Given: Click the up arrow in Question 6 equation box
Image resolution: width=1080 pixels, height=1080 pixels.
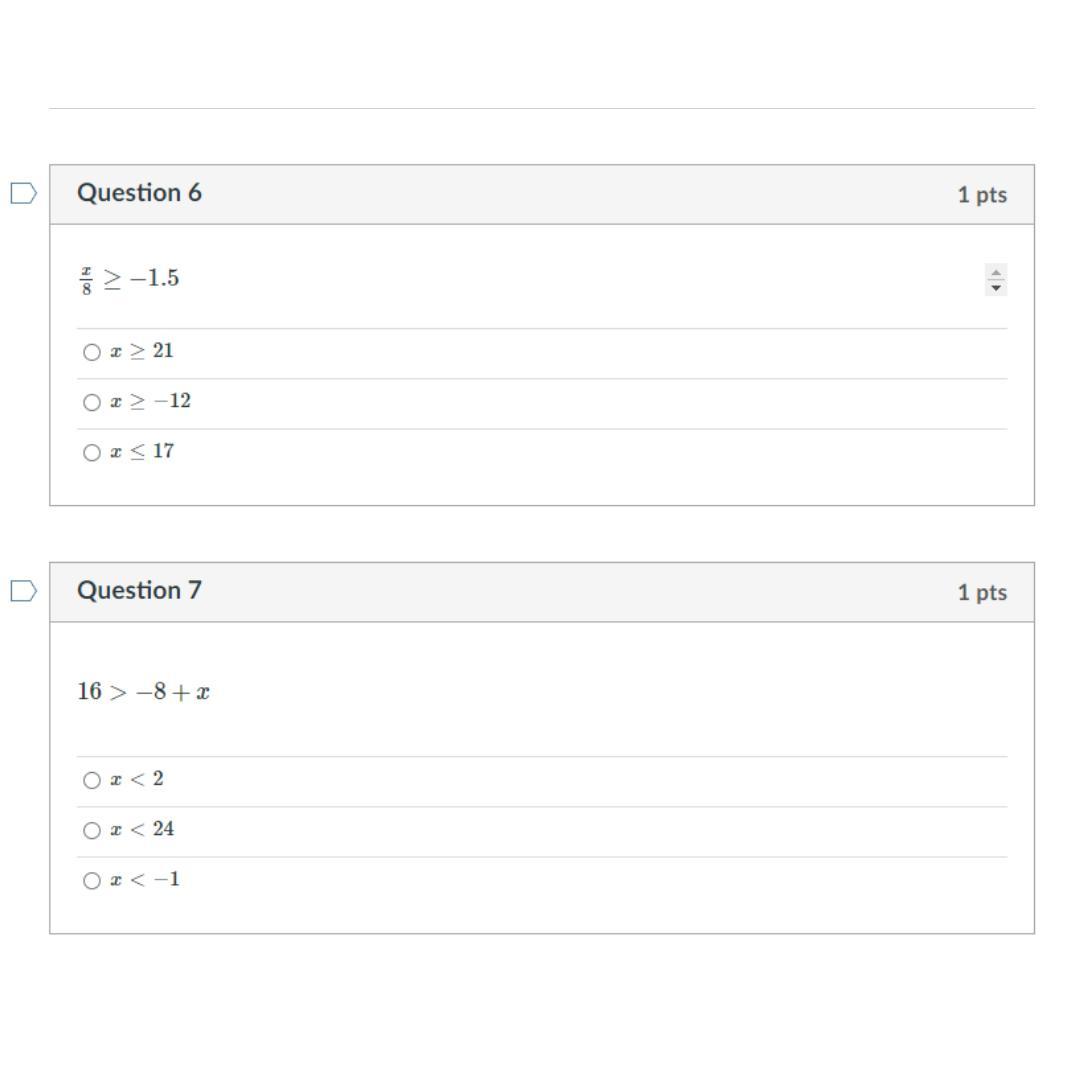Looking at the screenshot, I should [995, 273].
